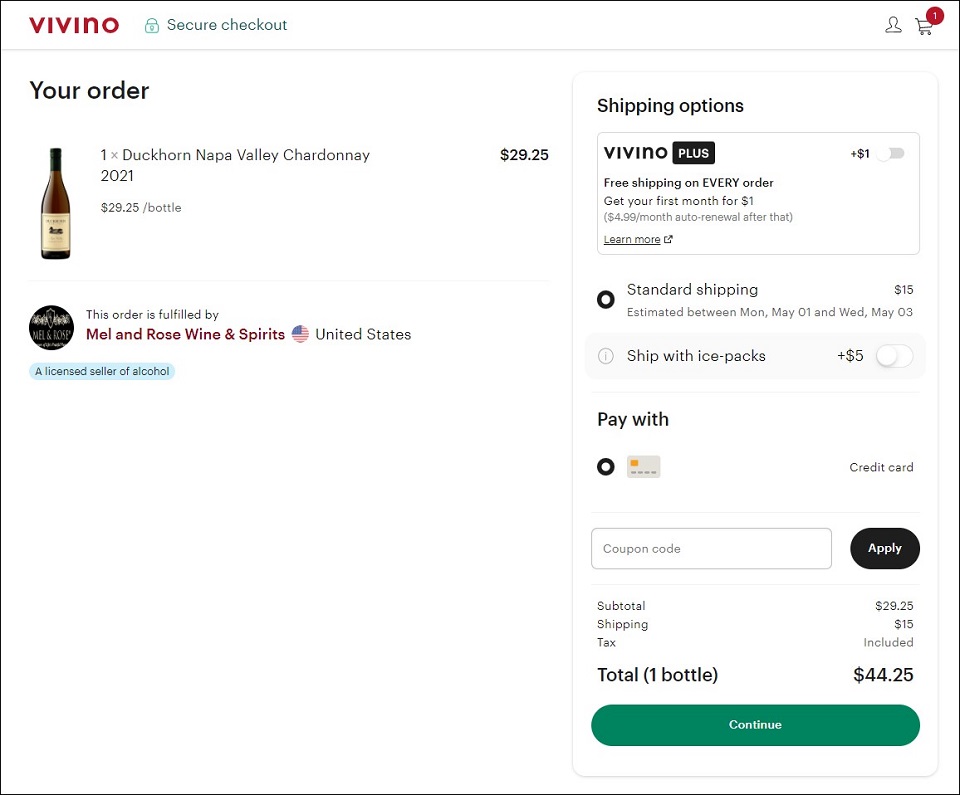Enable the Vivino Plus +$1 toggle
Screen dimensions: 960x795
[x=891, y=153]
